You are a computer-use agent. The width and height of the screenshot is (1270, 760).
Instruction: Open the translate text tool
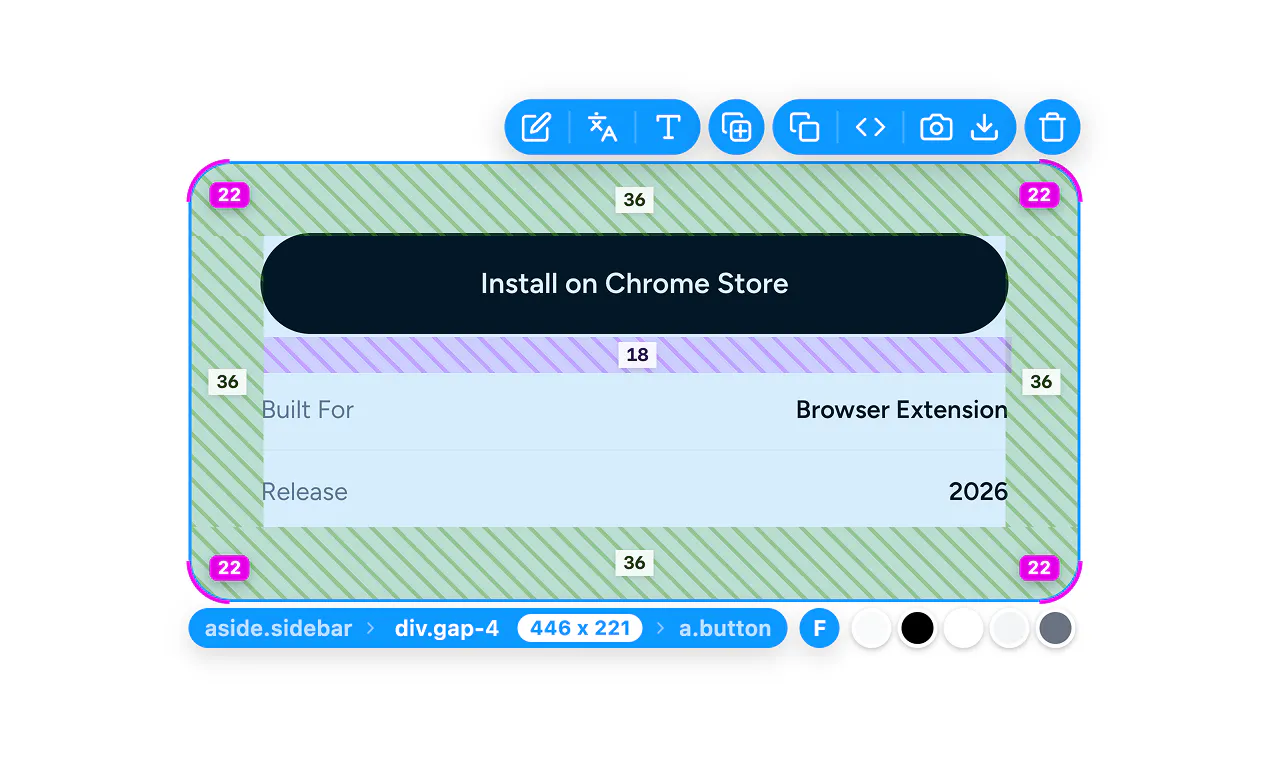[602, 127]
